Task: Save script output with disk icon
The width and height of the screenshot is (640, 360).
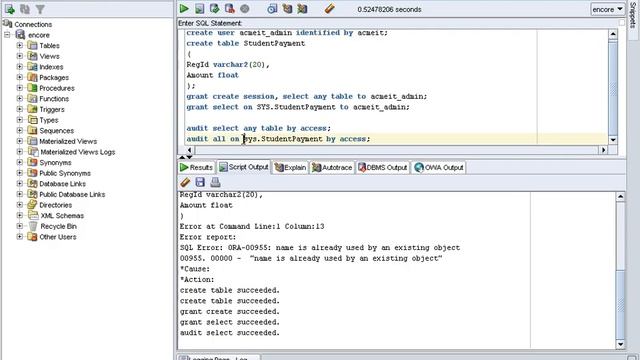Action: pos(200,182)
